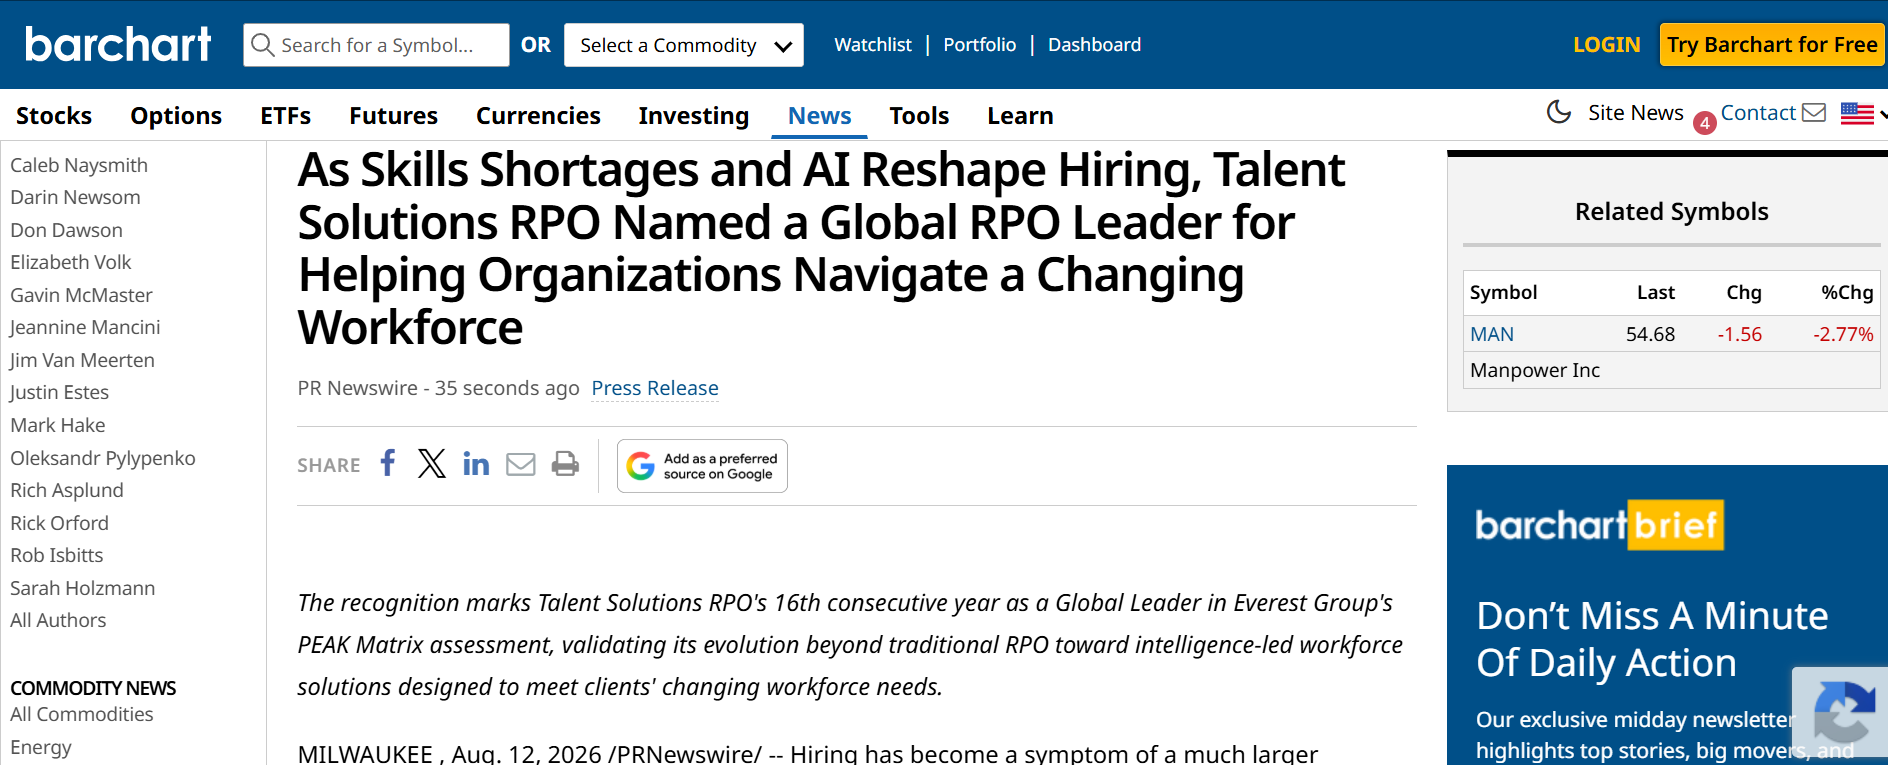Image resolution: width=1888 pixels, height=765 pixels.
Task: Click the -2.77% change value
Action: [x=1843, y=334]
